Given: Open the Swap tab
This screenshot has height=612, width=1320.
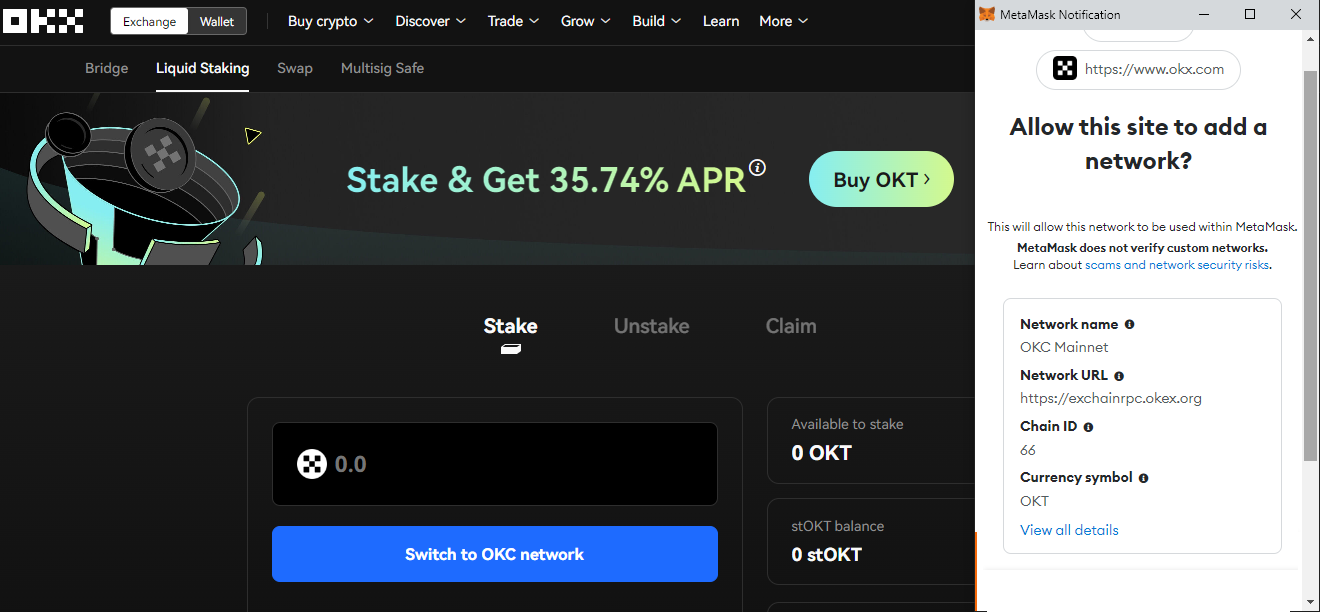Looking at the screenshot, I should [295, 68].
